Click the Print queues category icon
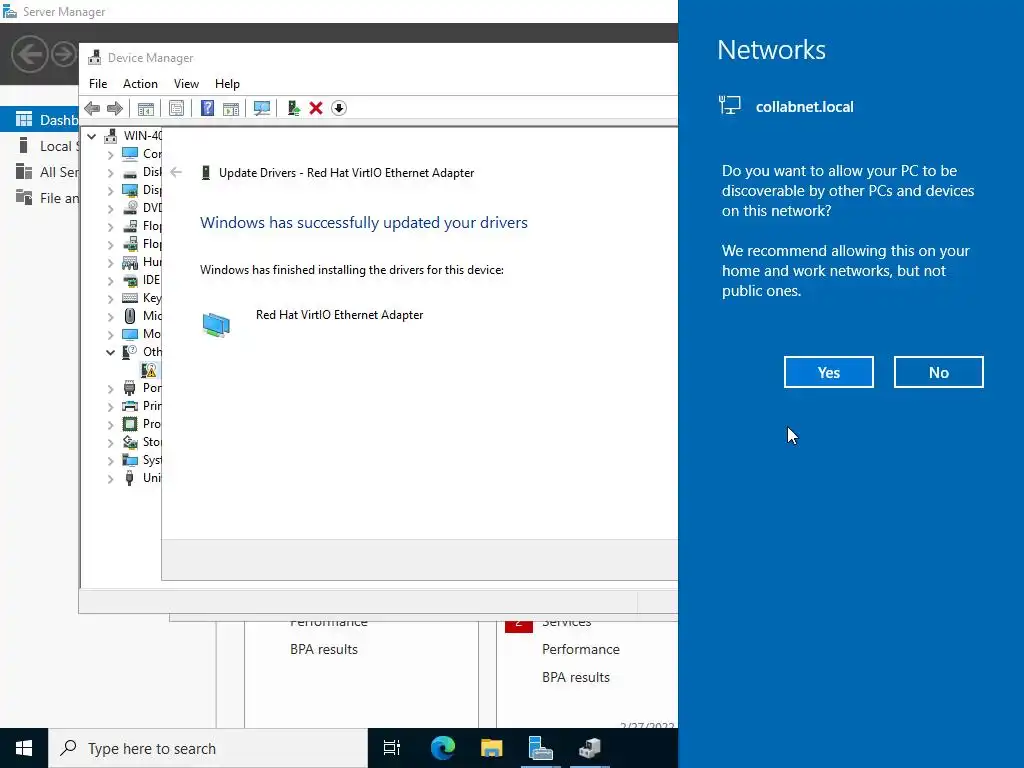 (131, 406)
